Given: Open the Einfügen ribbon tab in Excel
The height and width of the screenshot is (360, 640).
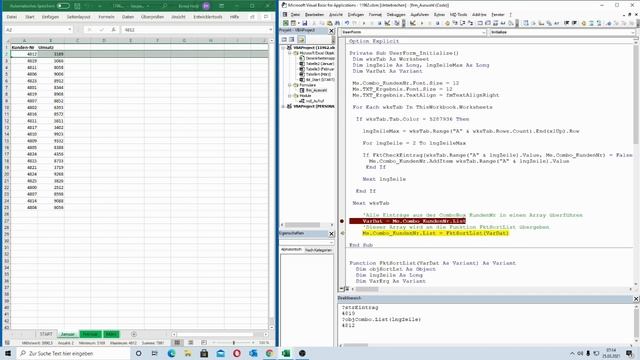Looking at the screenshot, I should coord(50,17).
